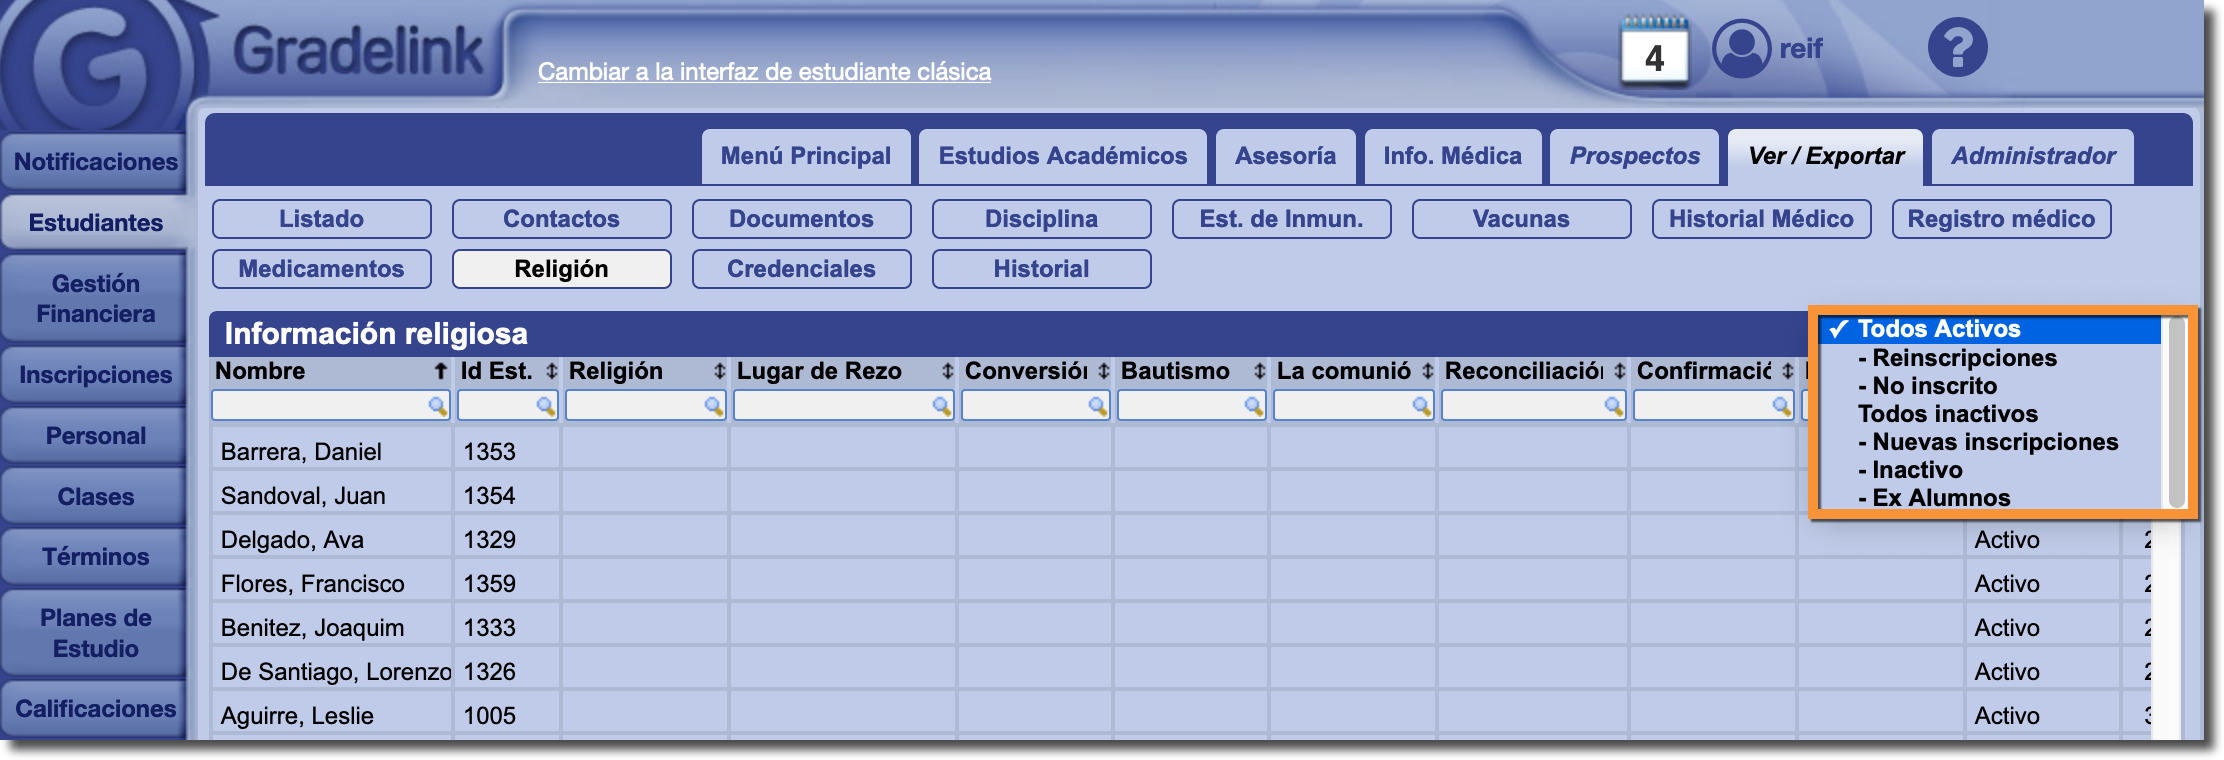The height and width of the screenshot is (760, 2224).
Task: Click search icon in Religión filter field
Action: [x=713, y=405]
